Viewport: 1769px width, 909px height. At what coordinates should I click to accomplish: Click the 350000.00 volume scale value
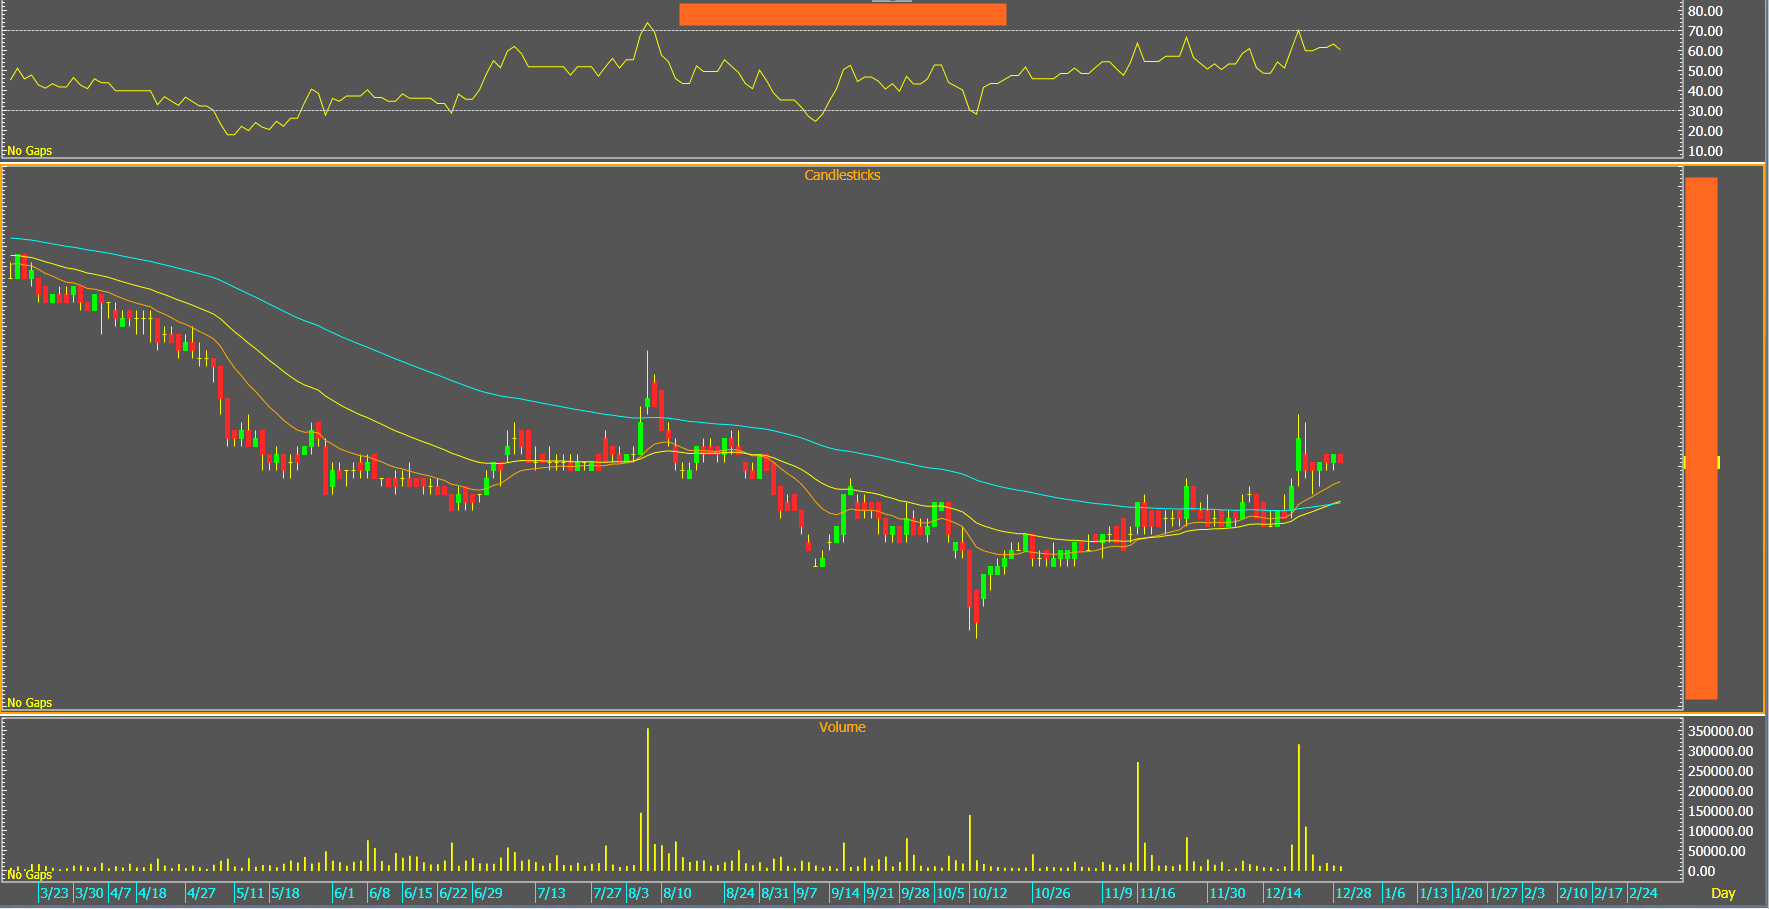1720,731
